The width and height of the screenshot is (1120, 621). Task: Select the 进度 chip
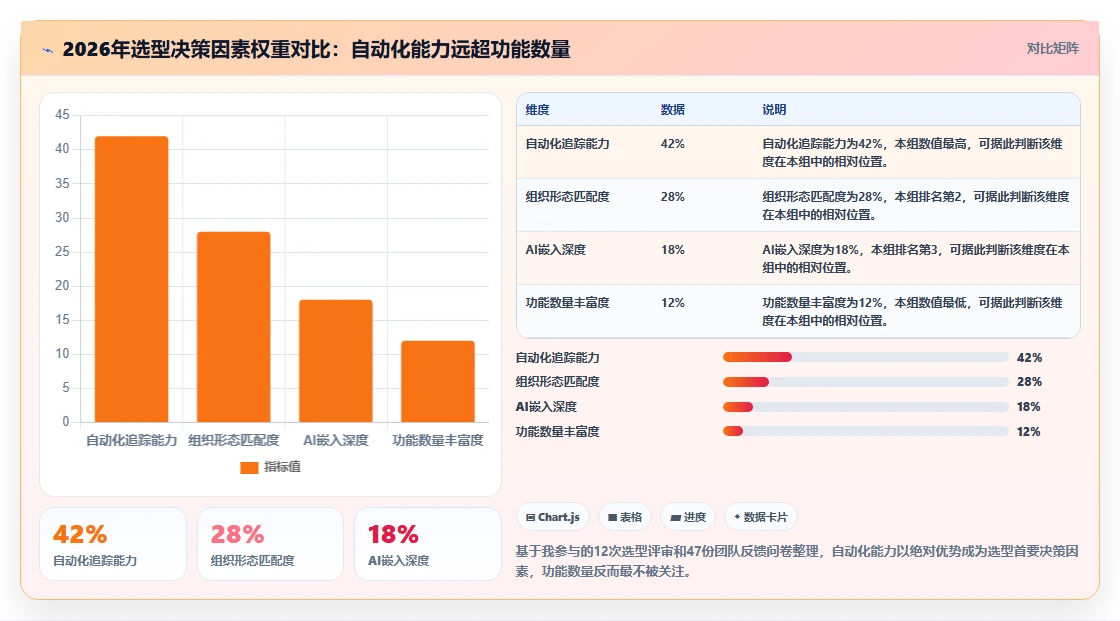[x=687, y=517]
